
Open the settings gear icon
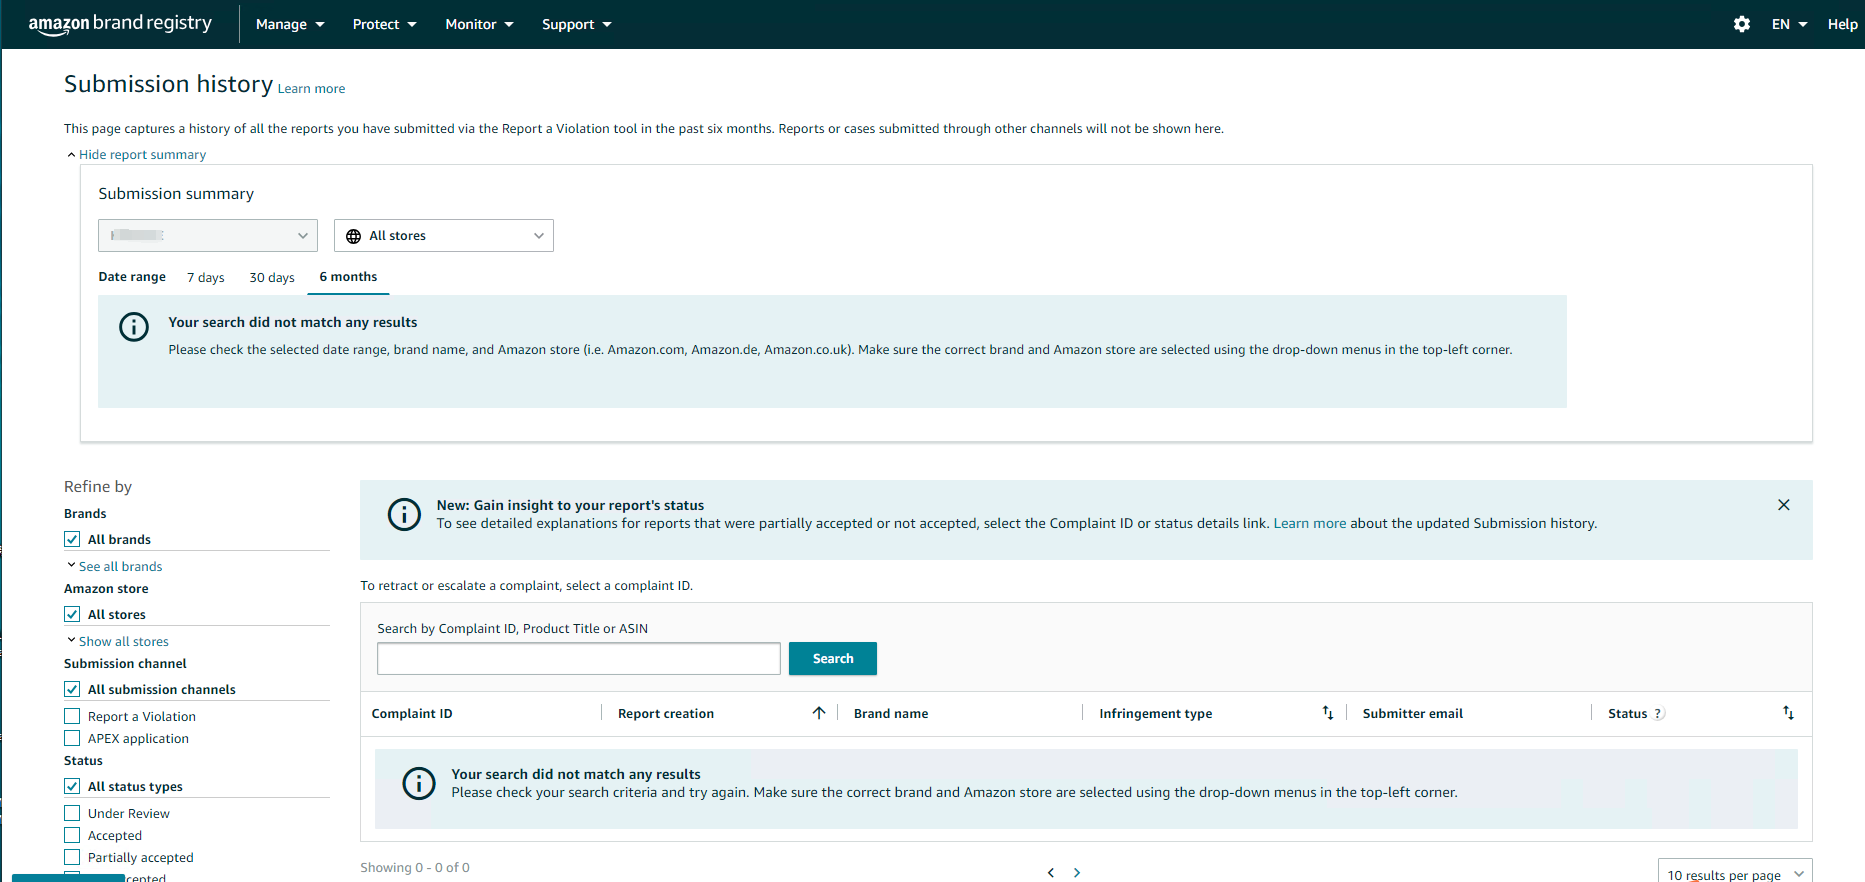tap(1741, 24)
